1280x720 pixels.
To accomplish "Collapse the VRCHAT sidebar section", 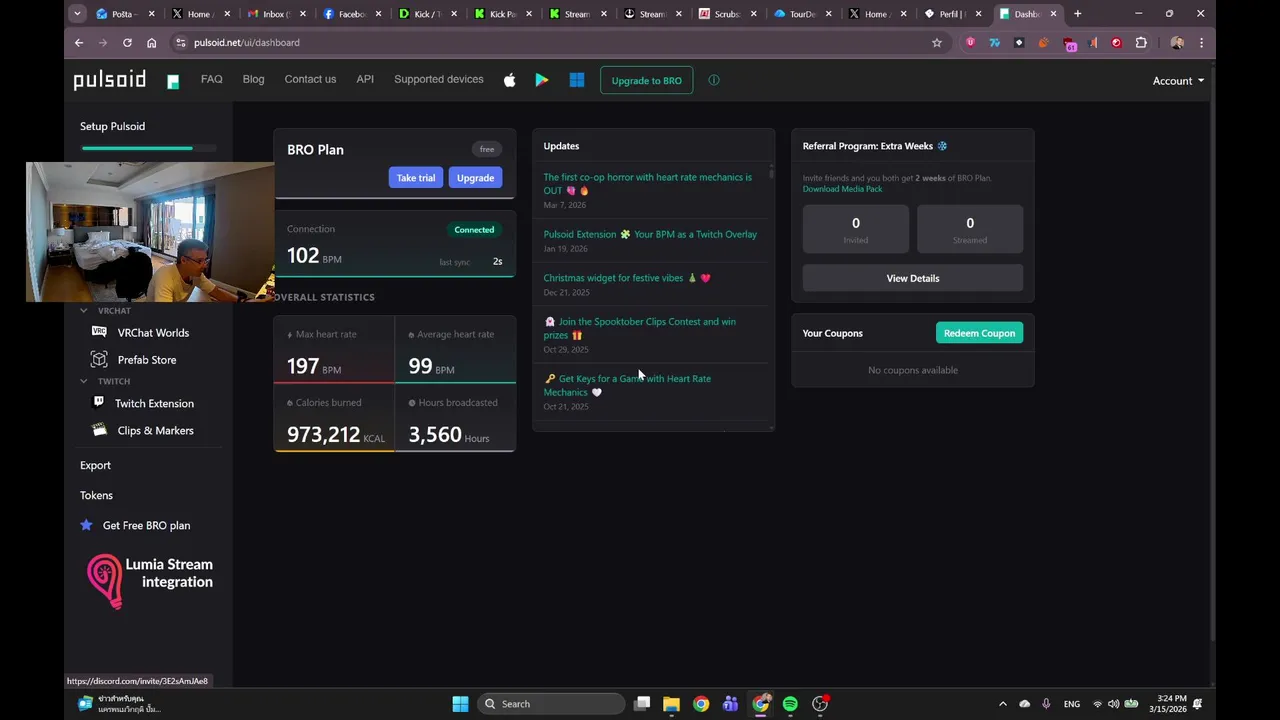I will tap(84, 311).
